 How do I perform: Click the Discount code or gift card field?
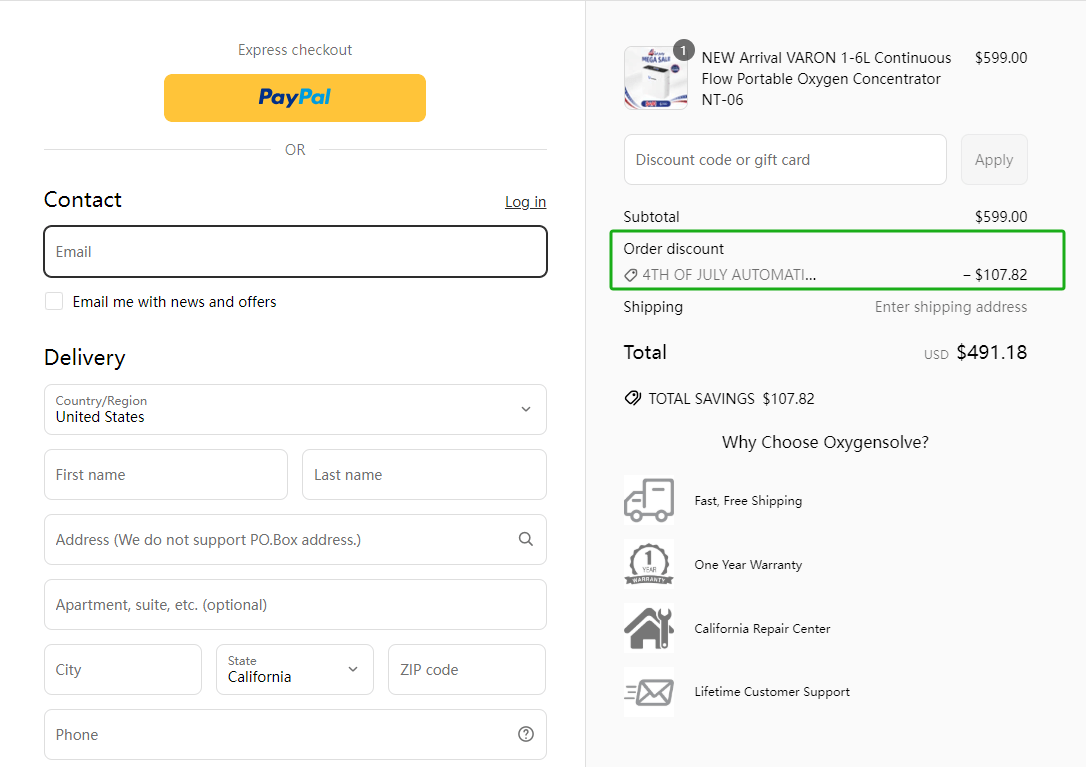coord(785,160)
